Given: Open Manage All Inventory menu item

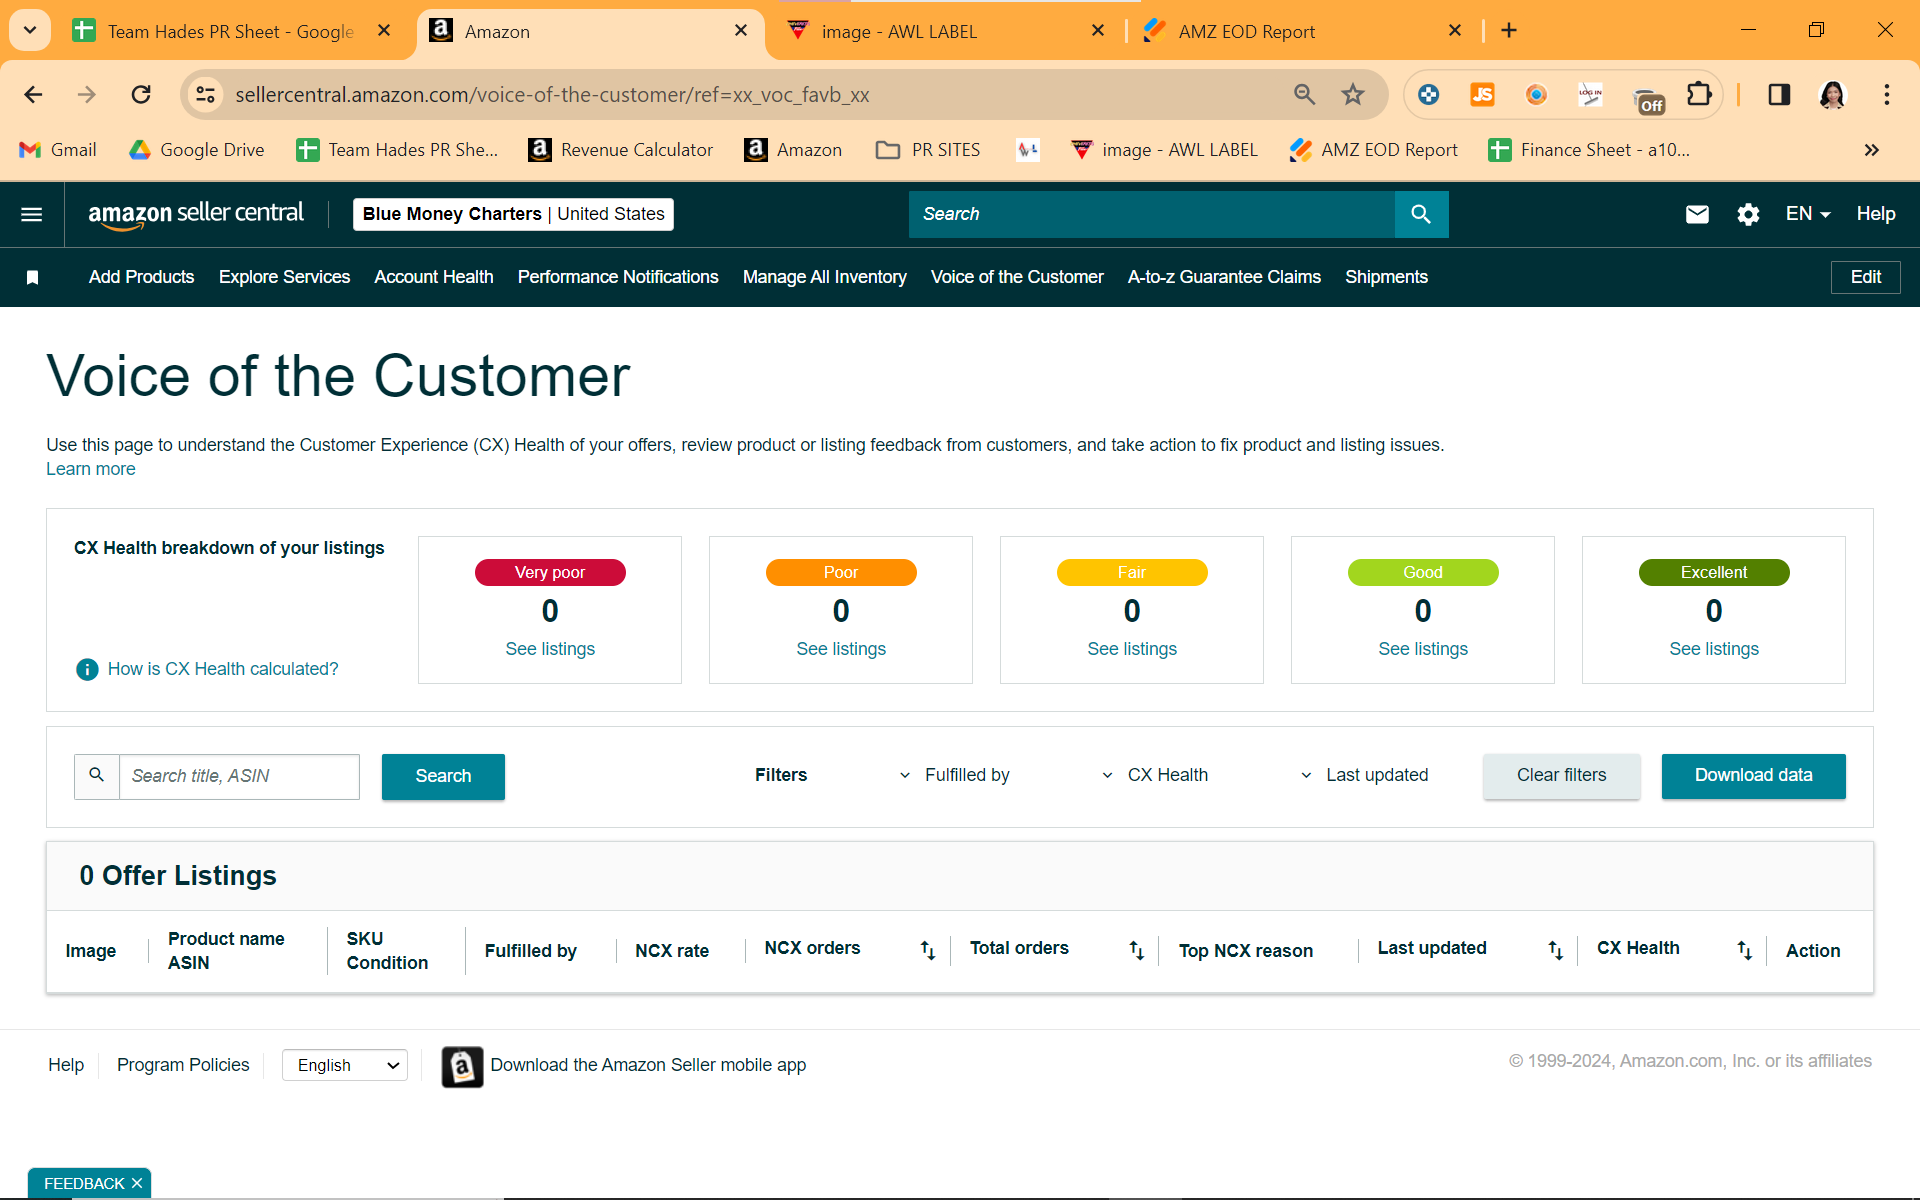Looking at the screenshot, I should pos(825,277).
